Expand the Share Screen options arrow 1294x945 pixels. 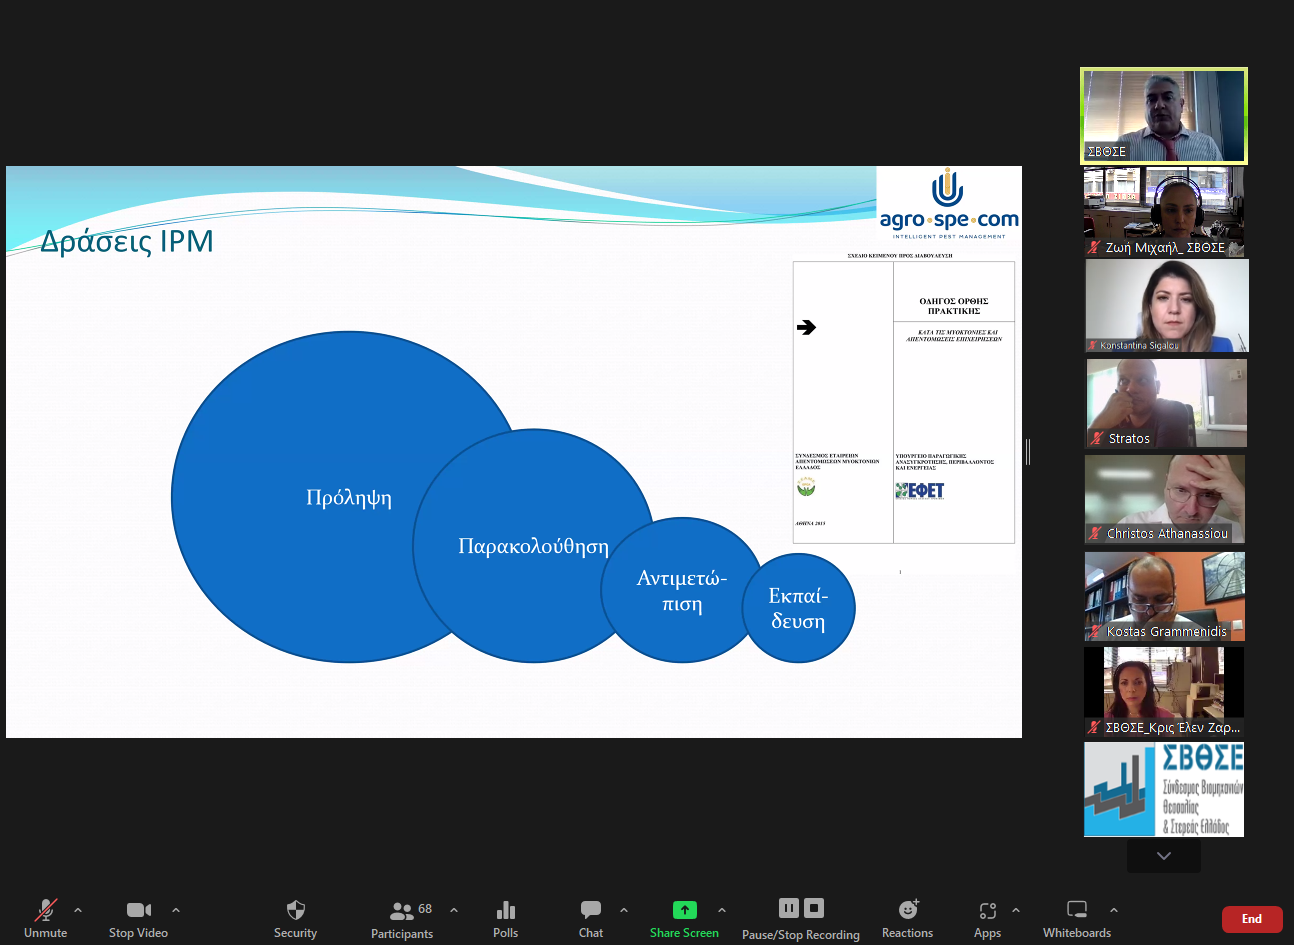point(722,910)
